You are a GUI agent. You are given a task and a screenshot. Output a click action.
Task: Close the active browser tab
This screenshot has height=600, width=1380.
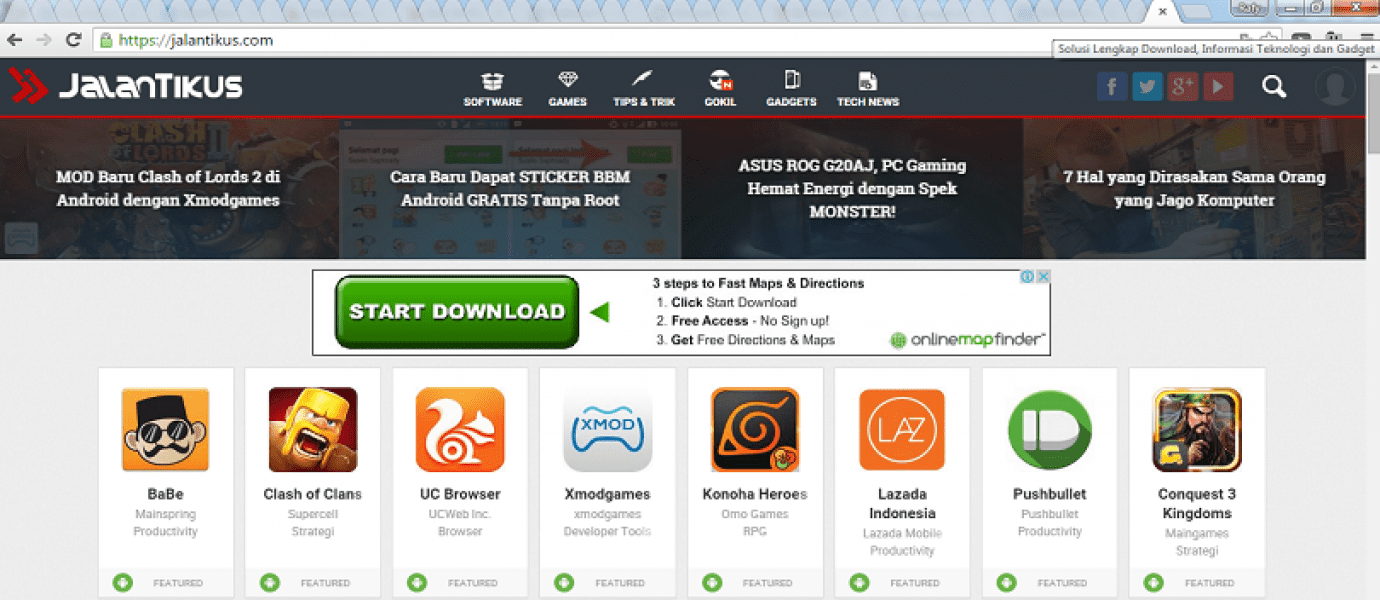(1162, 10)
